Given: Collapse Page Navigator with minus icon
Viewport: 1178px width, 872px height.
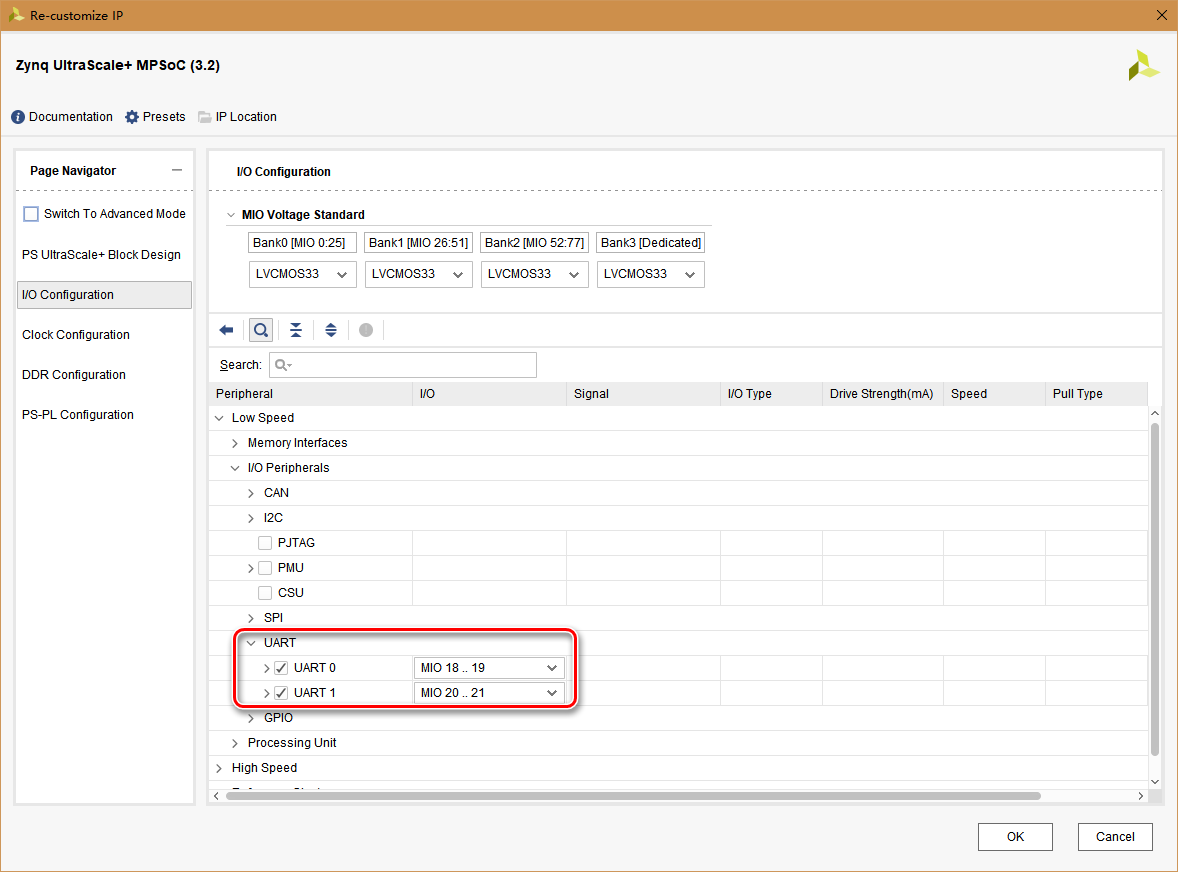Looking at the screenshot, I should click(177, 170).
